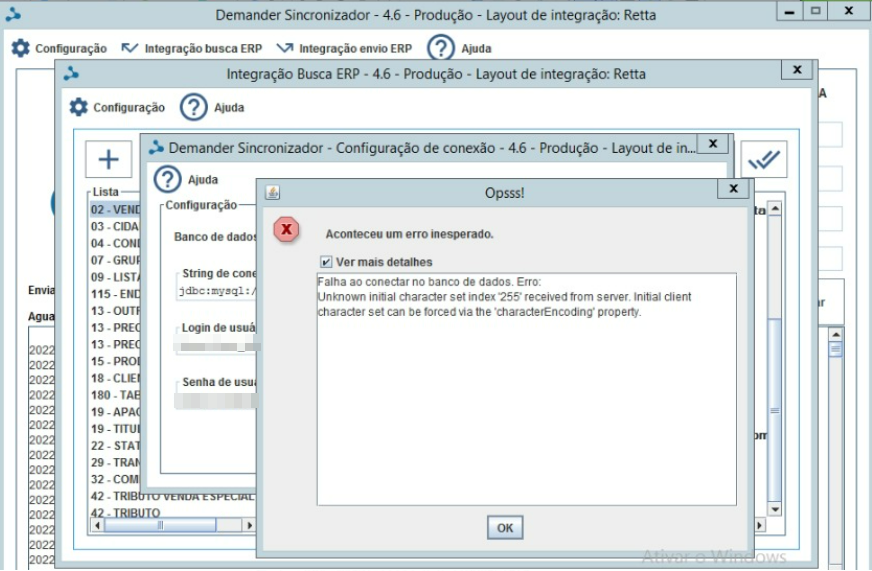Select list item 19 - TITU

coord(115,429)
